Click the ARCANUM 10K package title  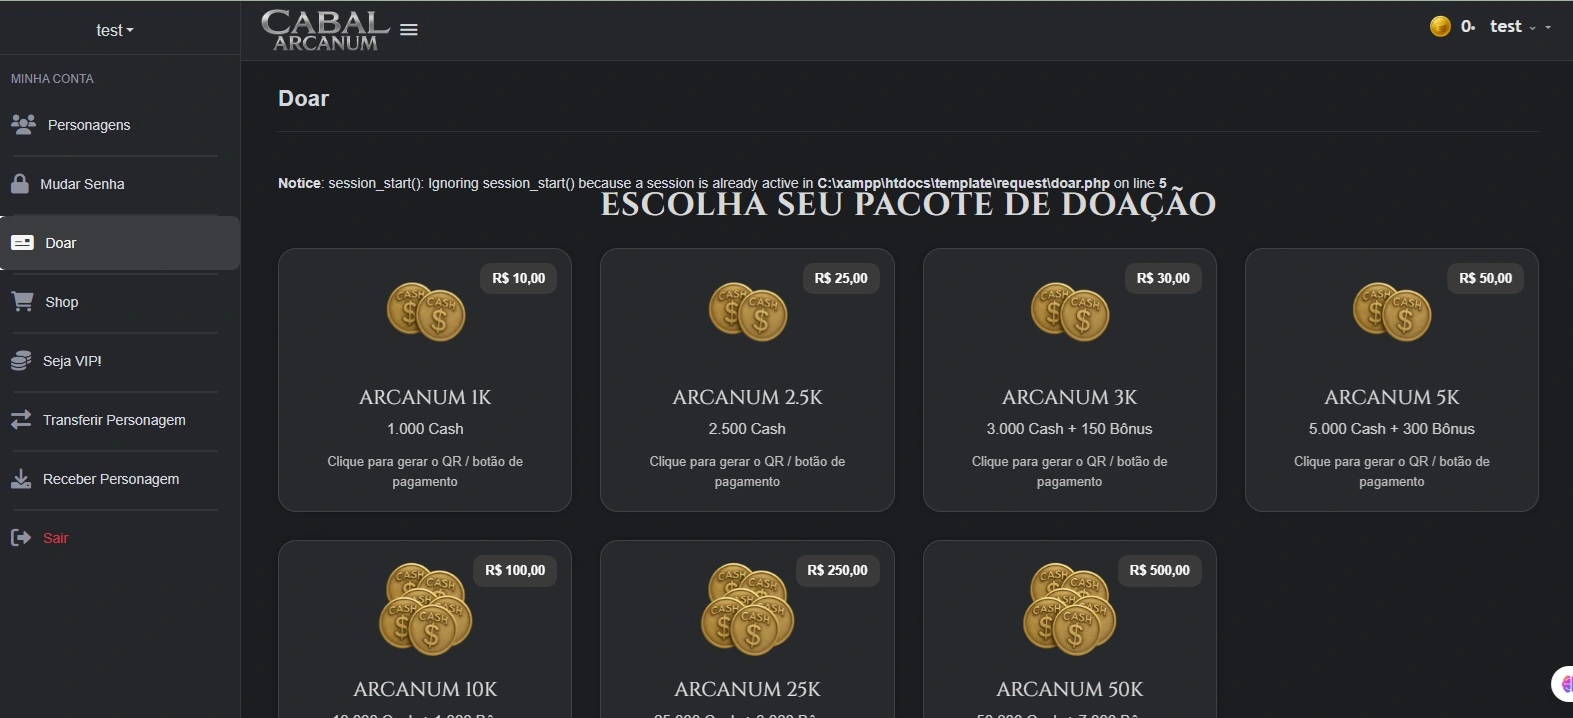pyautogui.click(x=425, y=689)
